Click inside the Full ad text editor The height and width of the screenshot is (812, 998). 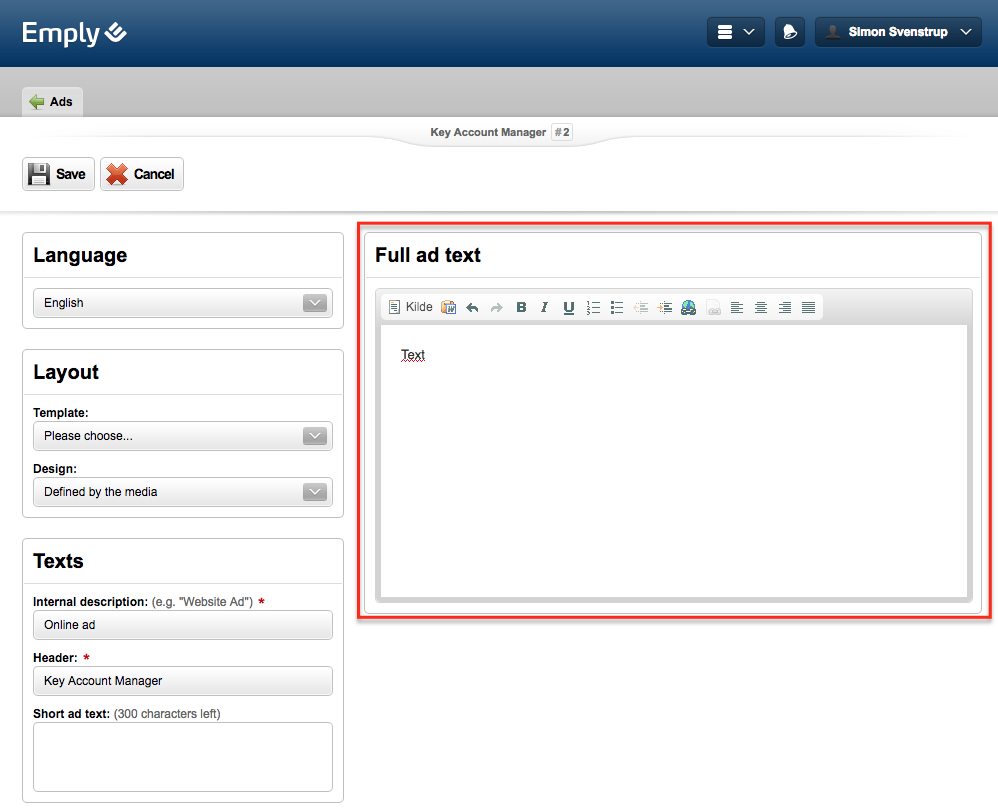[673, 461]
